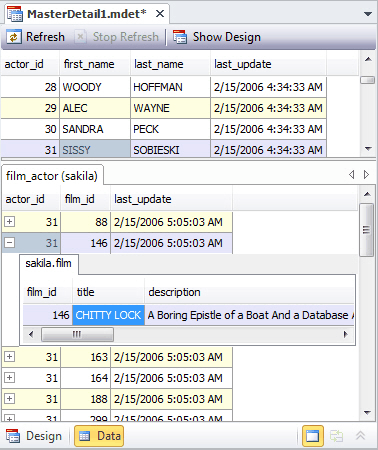Show previous tabs with the left tab arrow

352,174
